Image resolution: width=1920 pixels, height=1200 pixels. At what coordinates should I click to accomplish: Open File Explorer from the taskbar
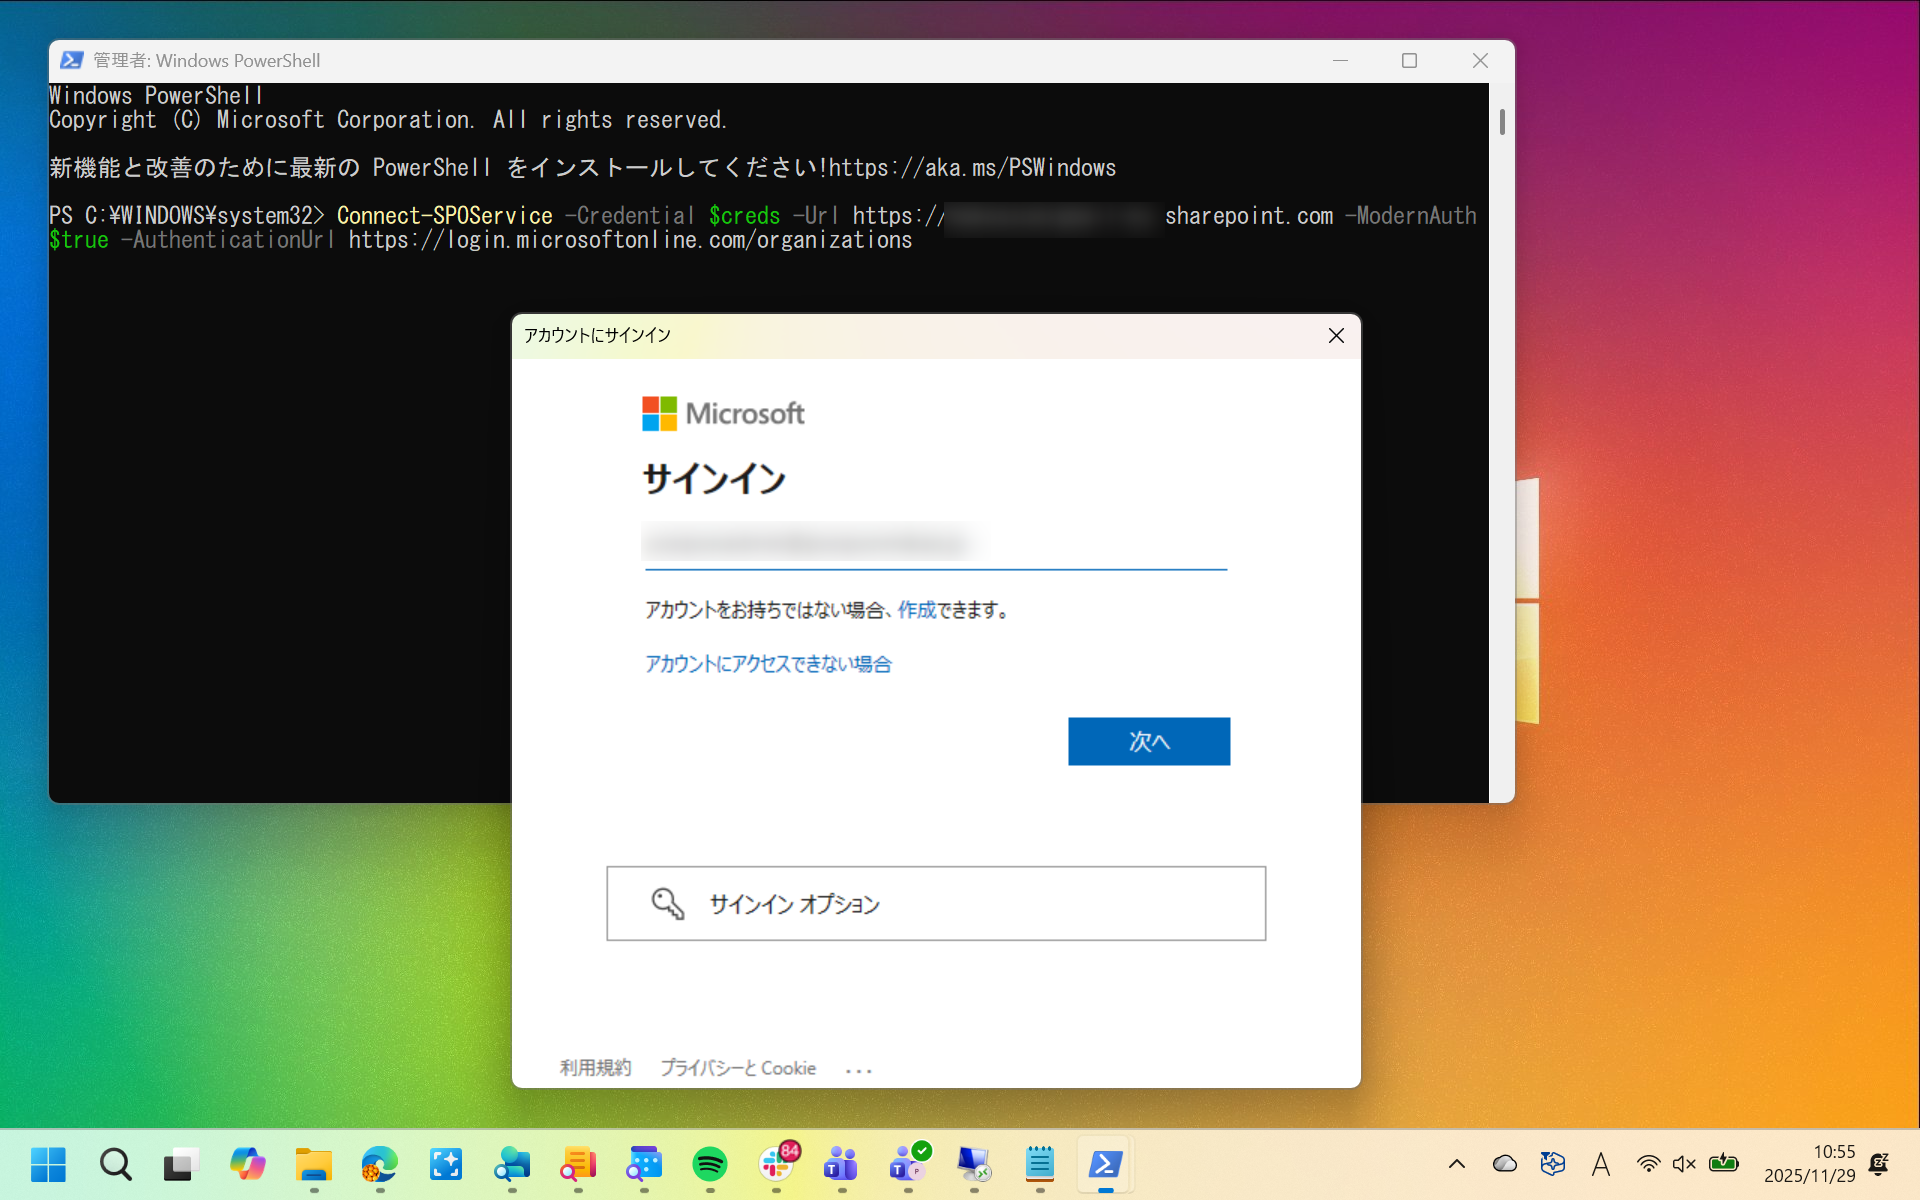(x=313, y=1164)
